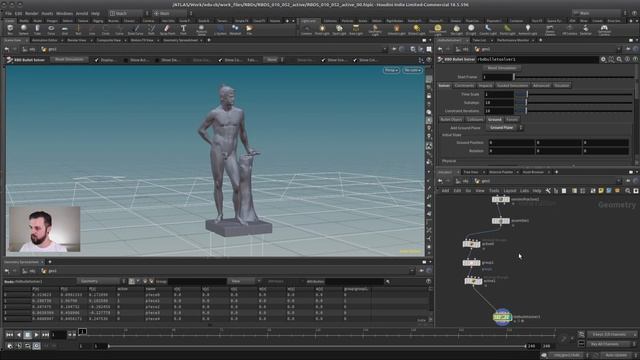Open the Arnold menu

click(82, 13)
